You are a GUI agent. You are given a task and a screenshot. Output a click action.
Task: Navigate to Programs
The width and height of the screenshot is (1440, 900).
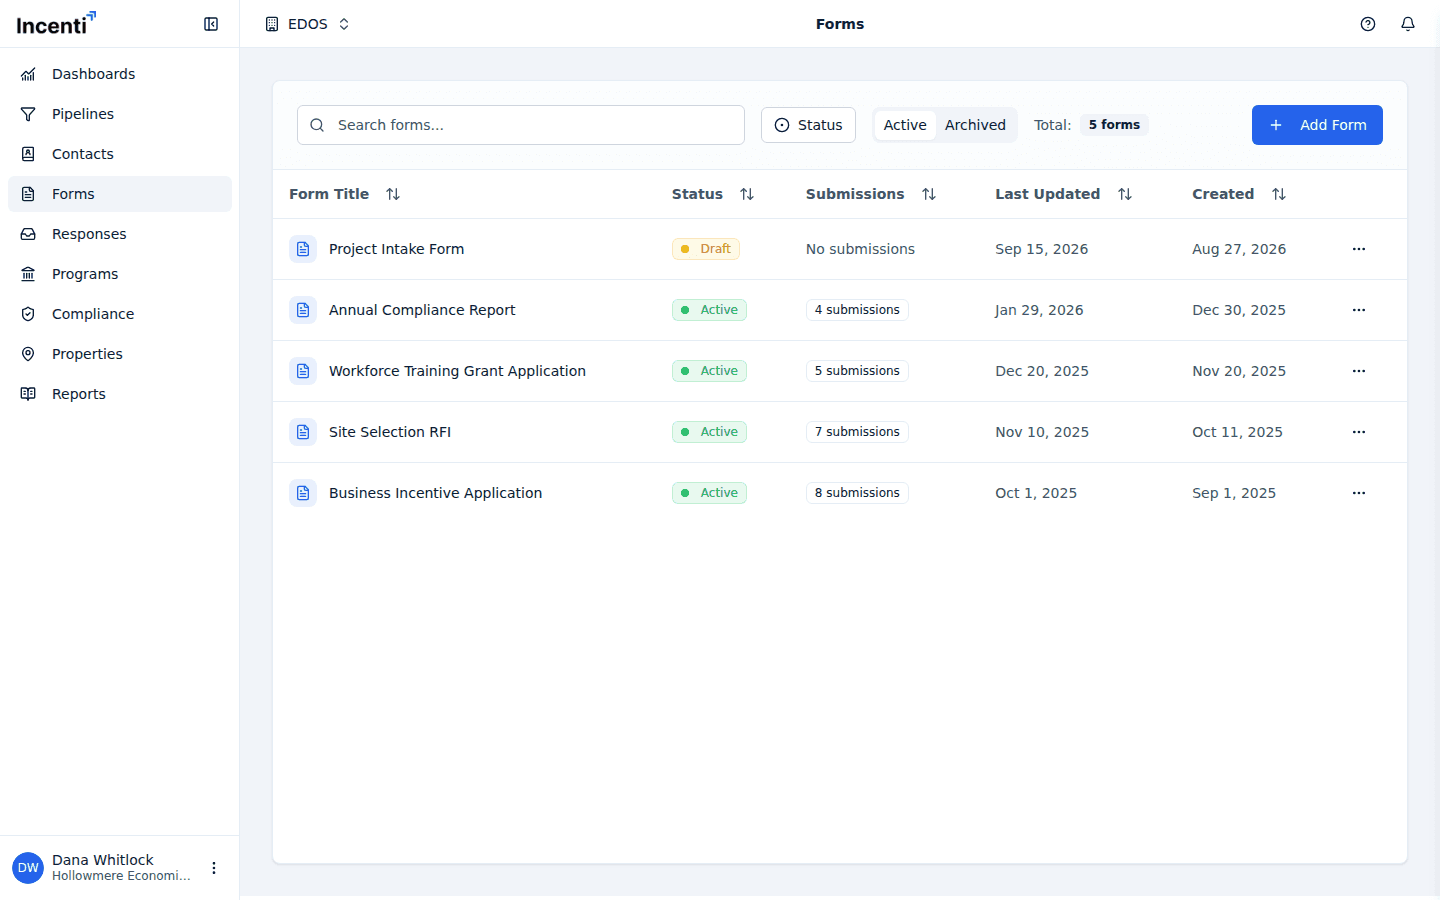click(120, 274)
